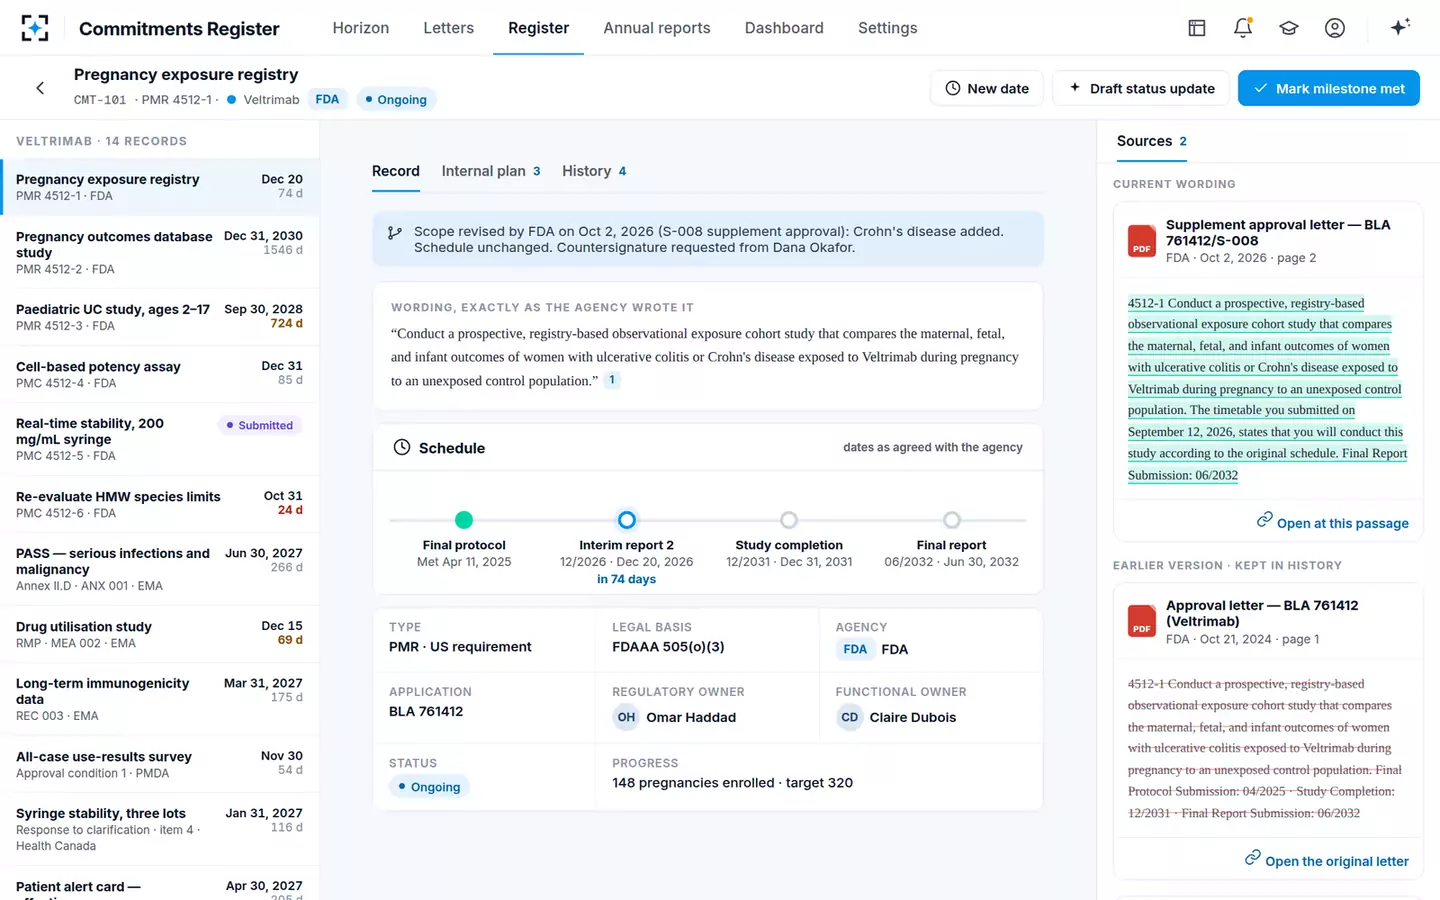Click Mark milestone met
The width and height of the screenshot is (1440, 900).
point(1329,88)
